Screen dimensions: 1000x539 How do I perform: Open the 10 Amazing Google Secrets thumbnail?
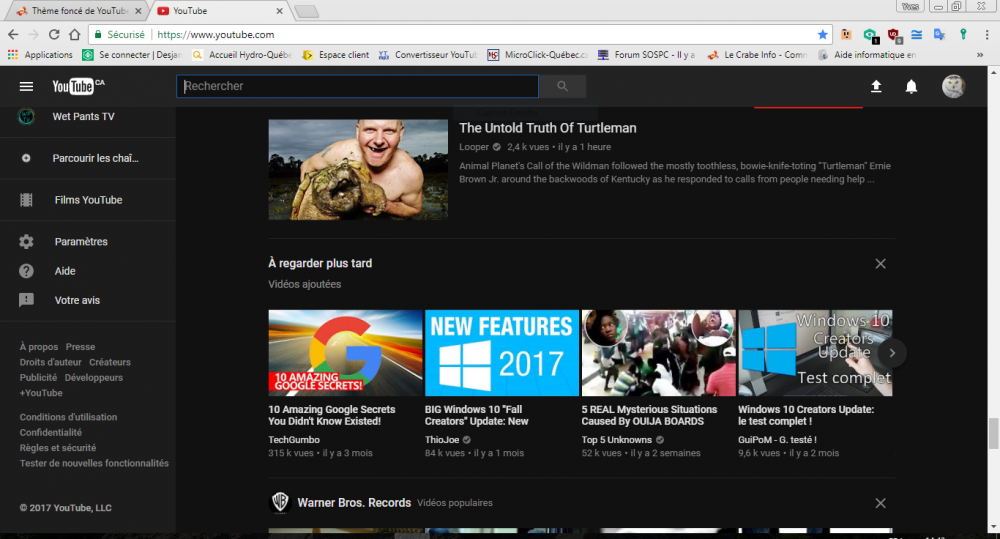(x=345, y=352)
